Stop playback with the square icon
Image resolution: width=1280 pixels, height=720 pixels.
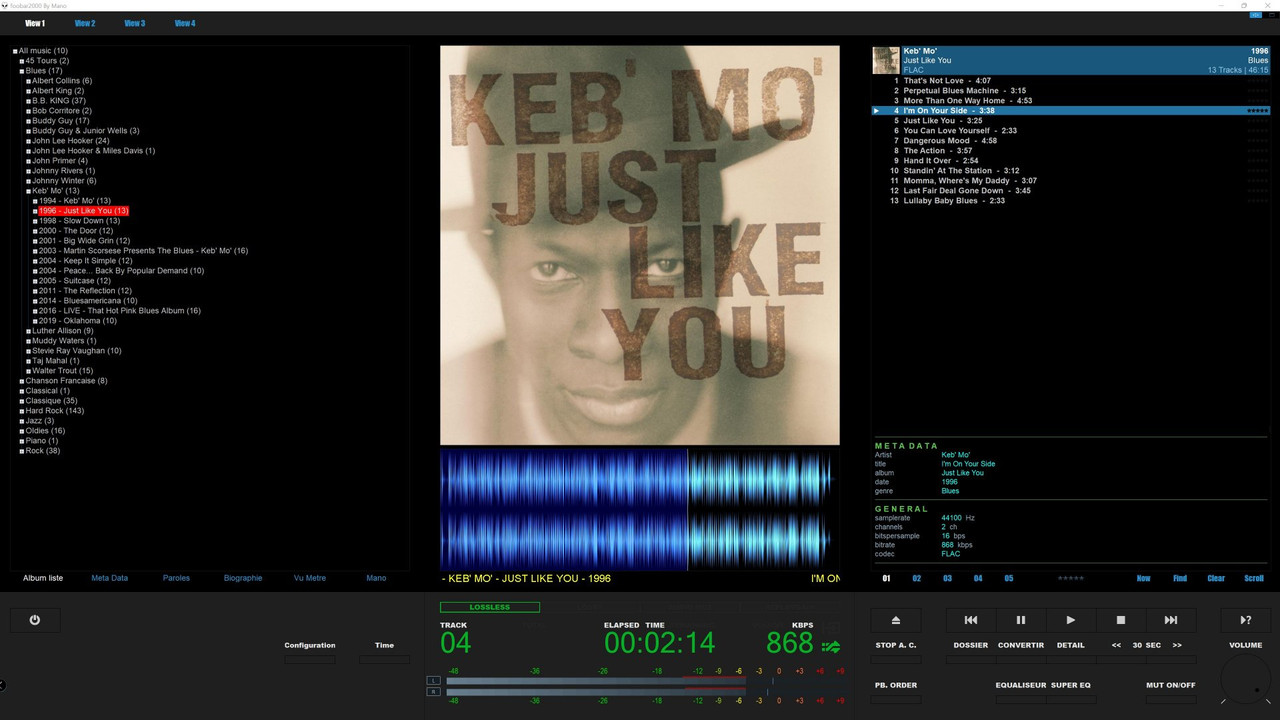click(x=1121, y=620)
